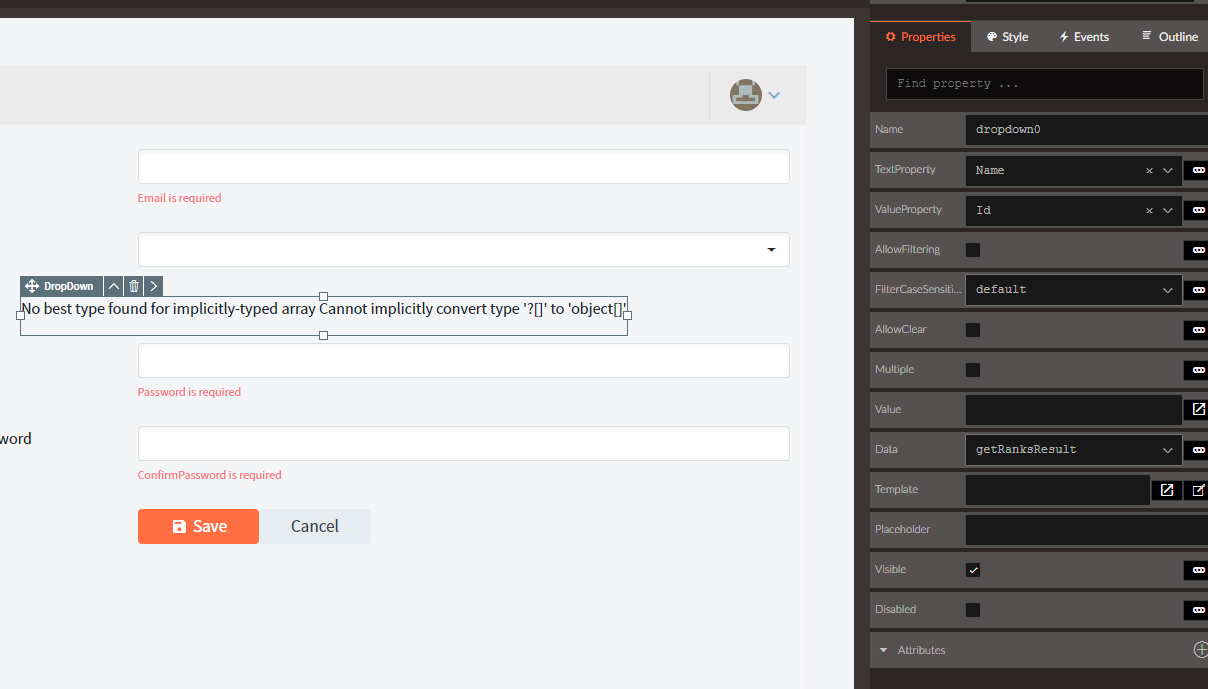This screenshot has height=689, width=1208.
Task: Uncheck the Visible checkbox
Action: point(973,569)
